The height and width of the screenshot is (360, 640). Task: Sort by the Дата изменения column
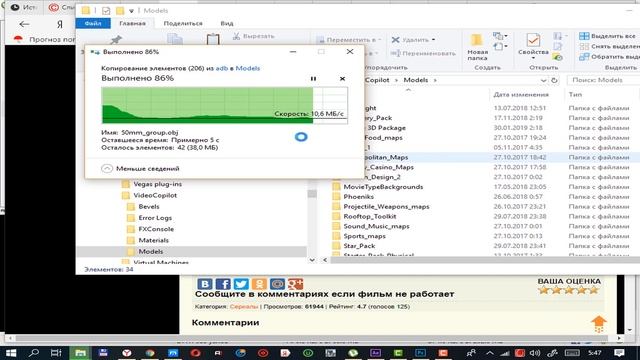pos(521,94)
